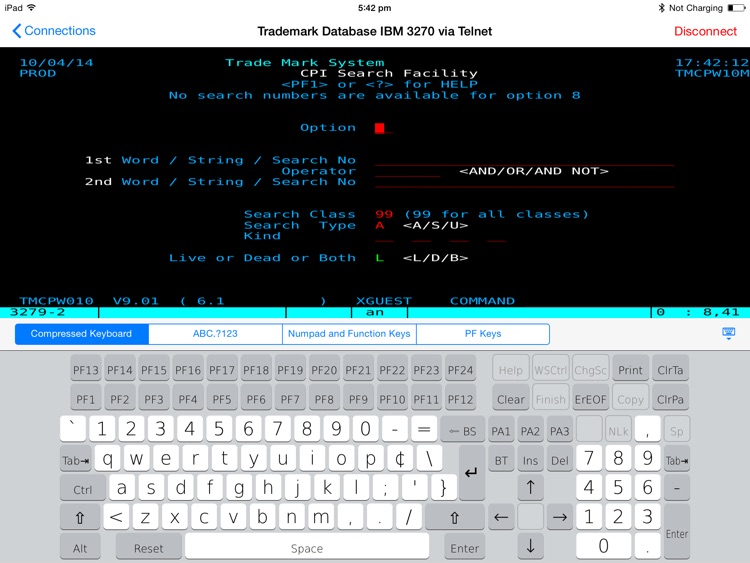The height and width of the screenshot is (563, 750).
Task: Tap the cent sign key
Action: (400, 459)
